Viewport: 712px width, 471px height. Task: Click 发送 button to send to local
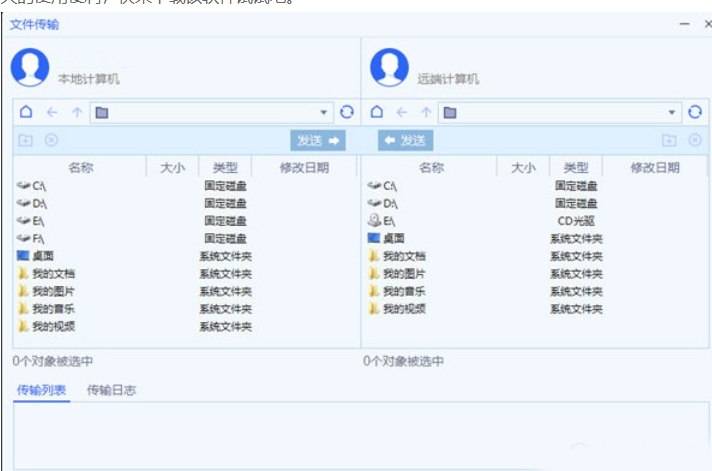click(405, 141)
